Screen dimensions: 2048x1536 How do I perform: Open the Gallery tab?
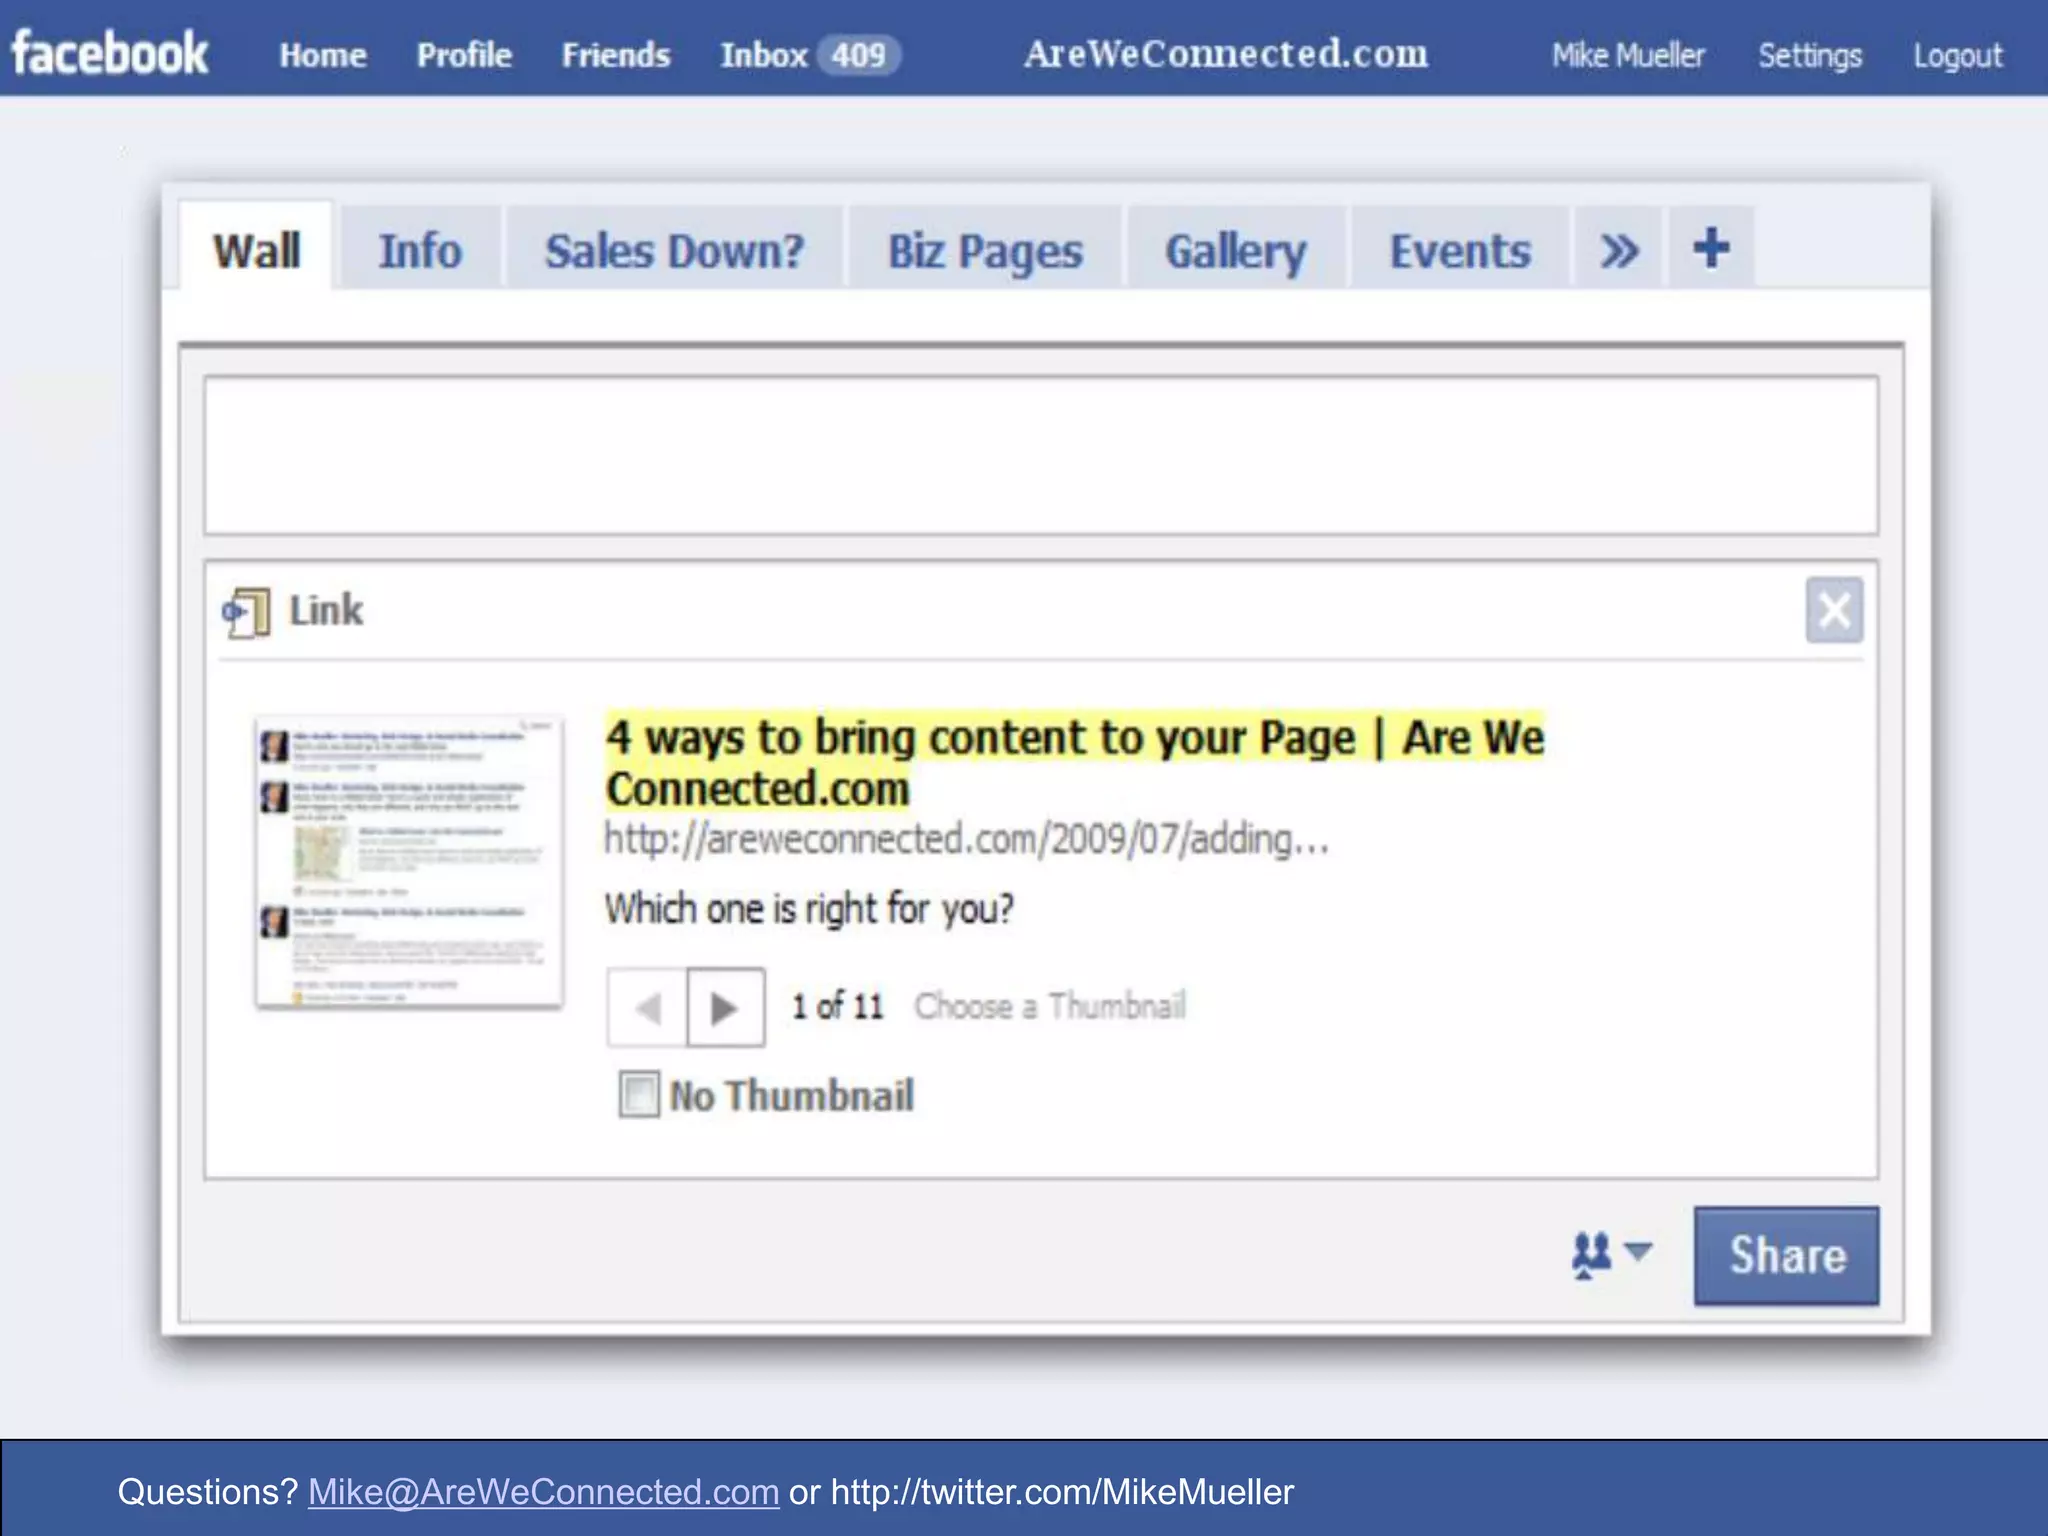tap(1236, 250)
